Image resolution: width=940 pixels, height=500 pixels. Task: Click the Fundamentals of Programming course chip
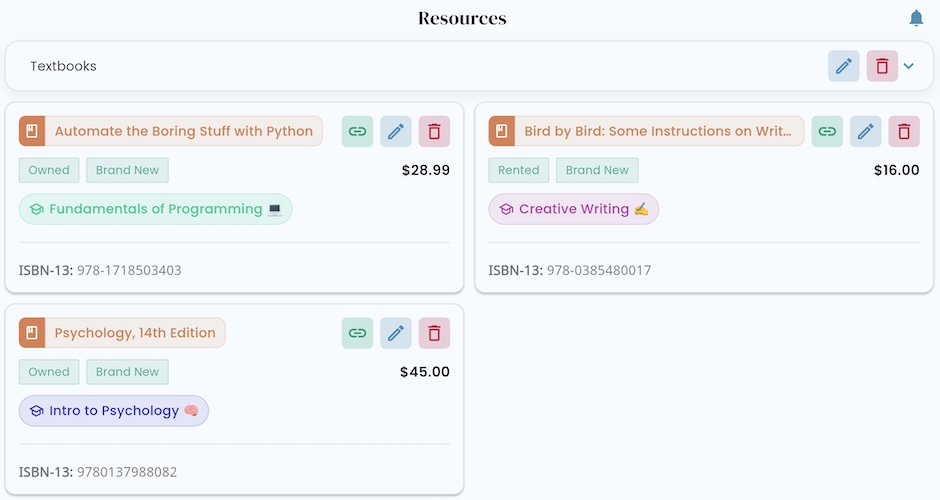(156, 209)
